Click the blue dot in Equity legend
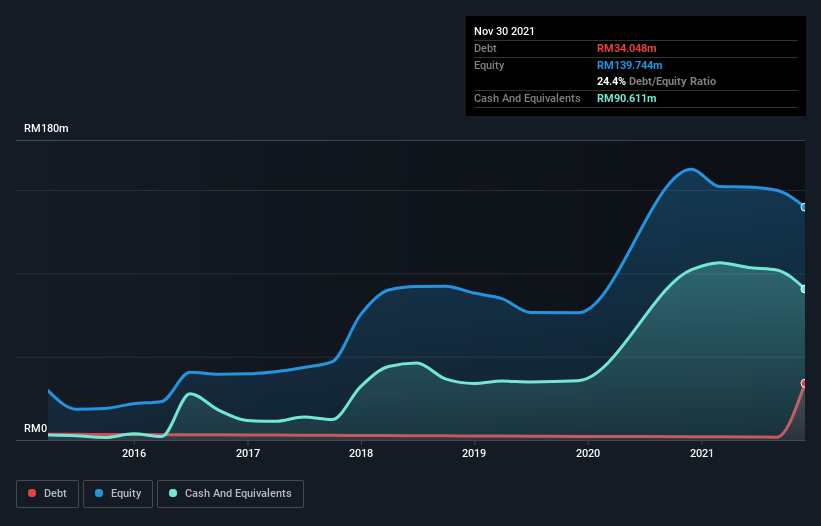The width and height of the screenshot is (821, 526). tap(99, 493)
